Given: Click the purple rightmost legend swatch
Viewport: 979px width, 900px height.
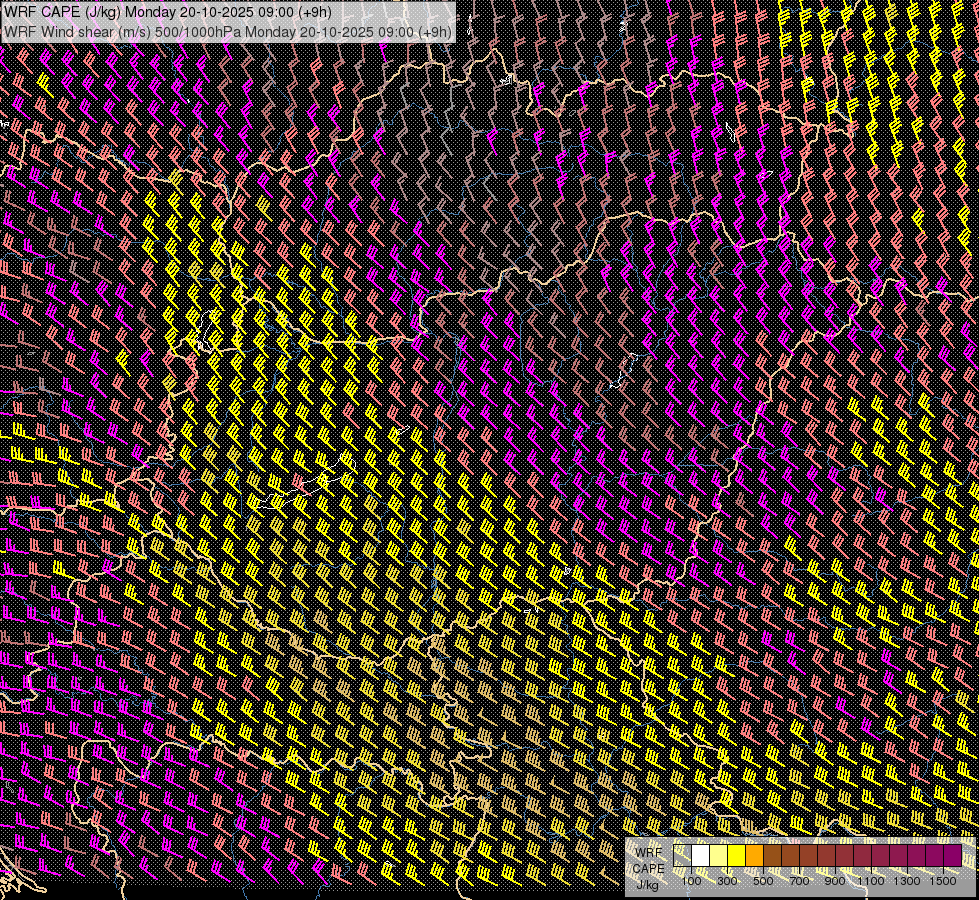Looking at the screenshot, I should click(953, 856).
